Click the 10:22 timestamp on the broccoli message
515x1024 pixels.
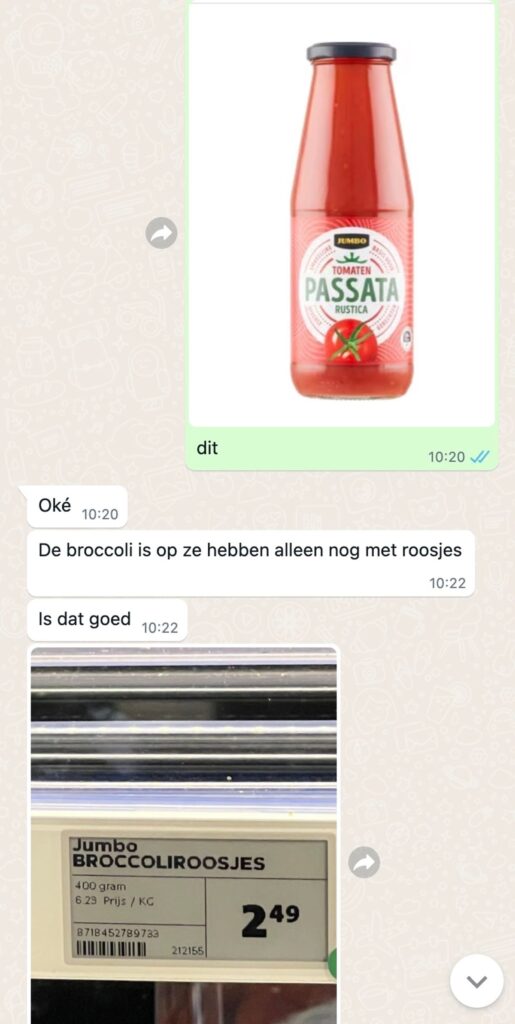click(x=448, y=583)
